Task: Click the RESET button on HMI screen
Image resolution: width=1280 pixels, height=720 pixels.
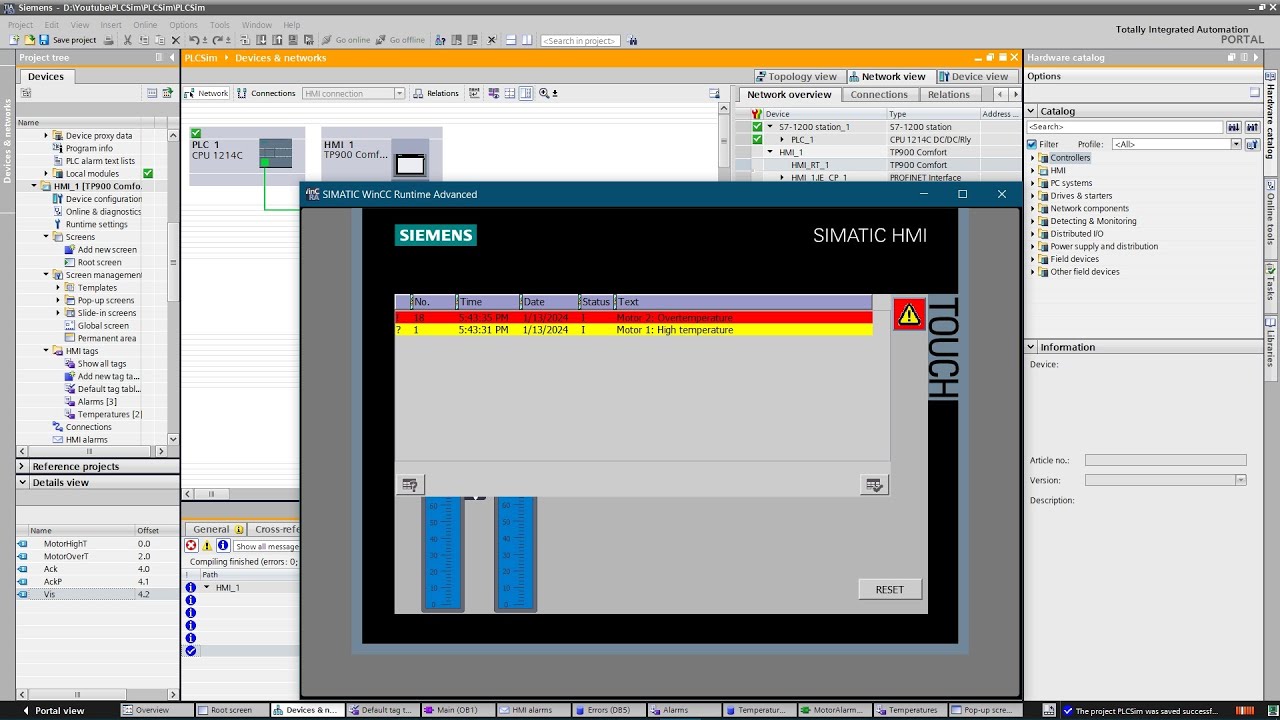Action: click(890, 589)
